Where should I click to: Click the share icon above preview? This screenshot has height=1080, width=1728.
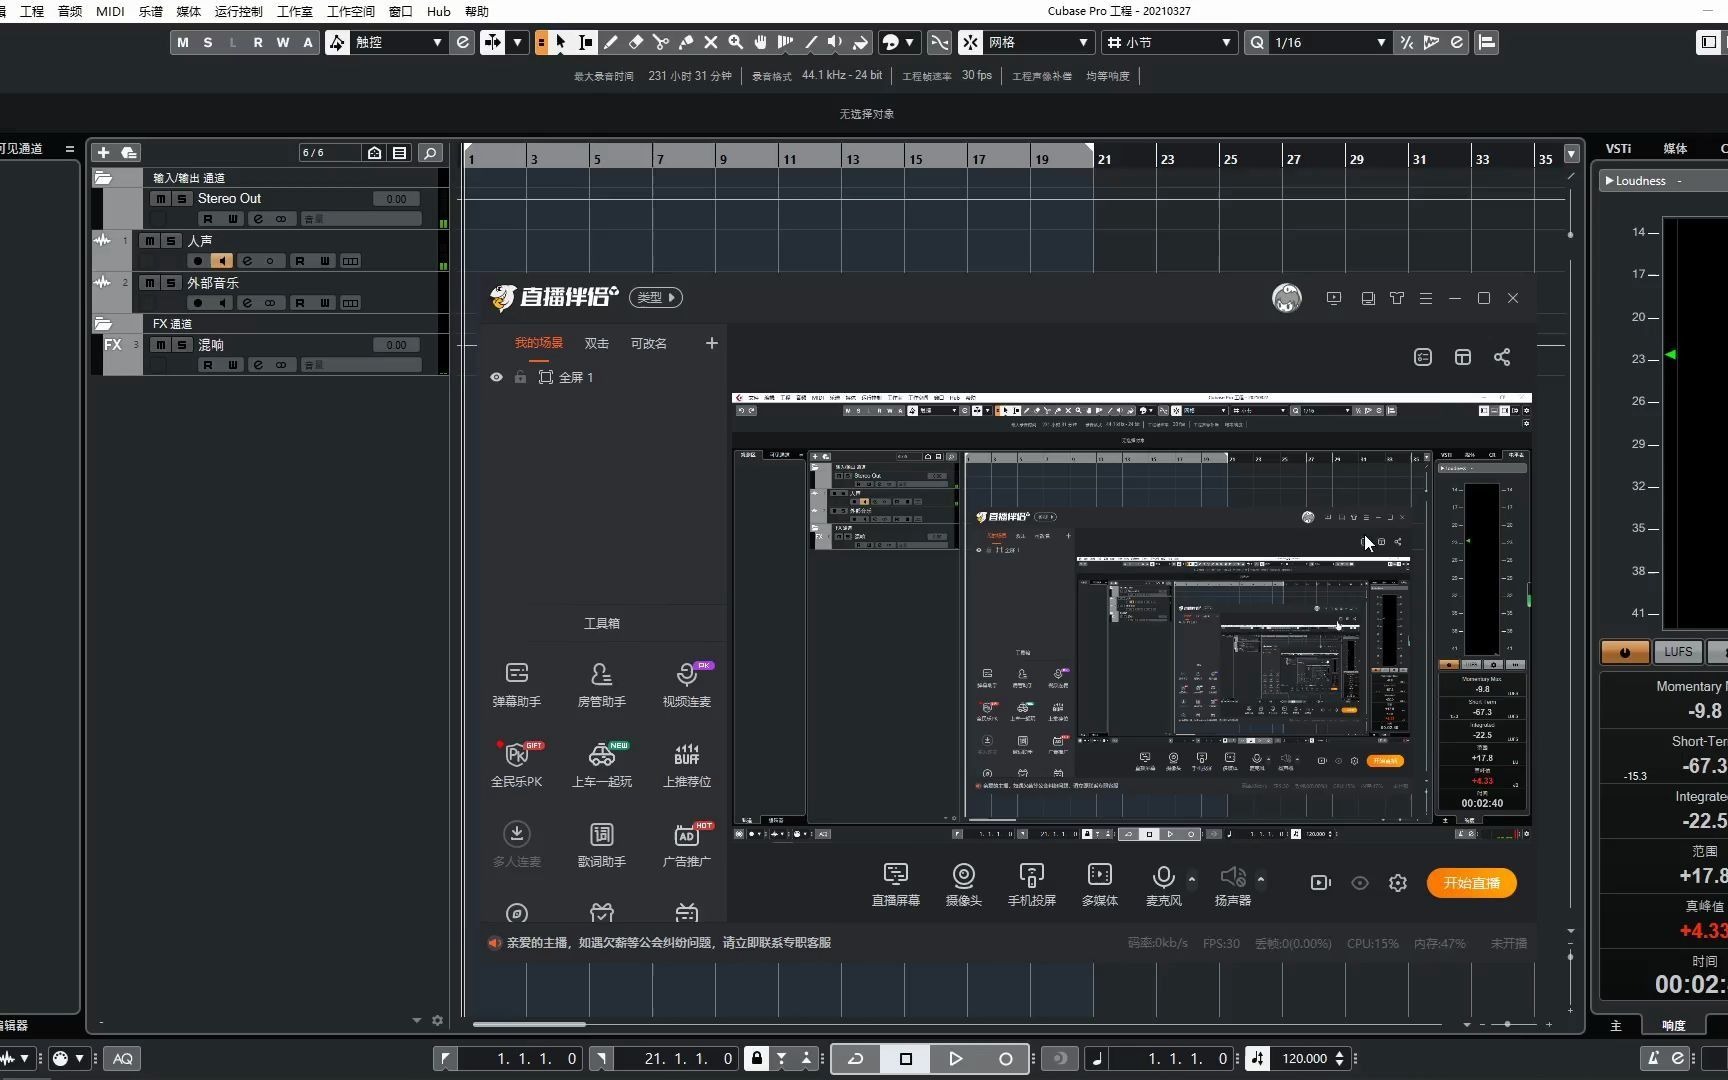click(1502, 357)
